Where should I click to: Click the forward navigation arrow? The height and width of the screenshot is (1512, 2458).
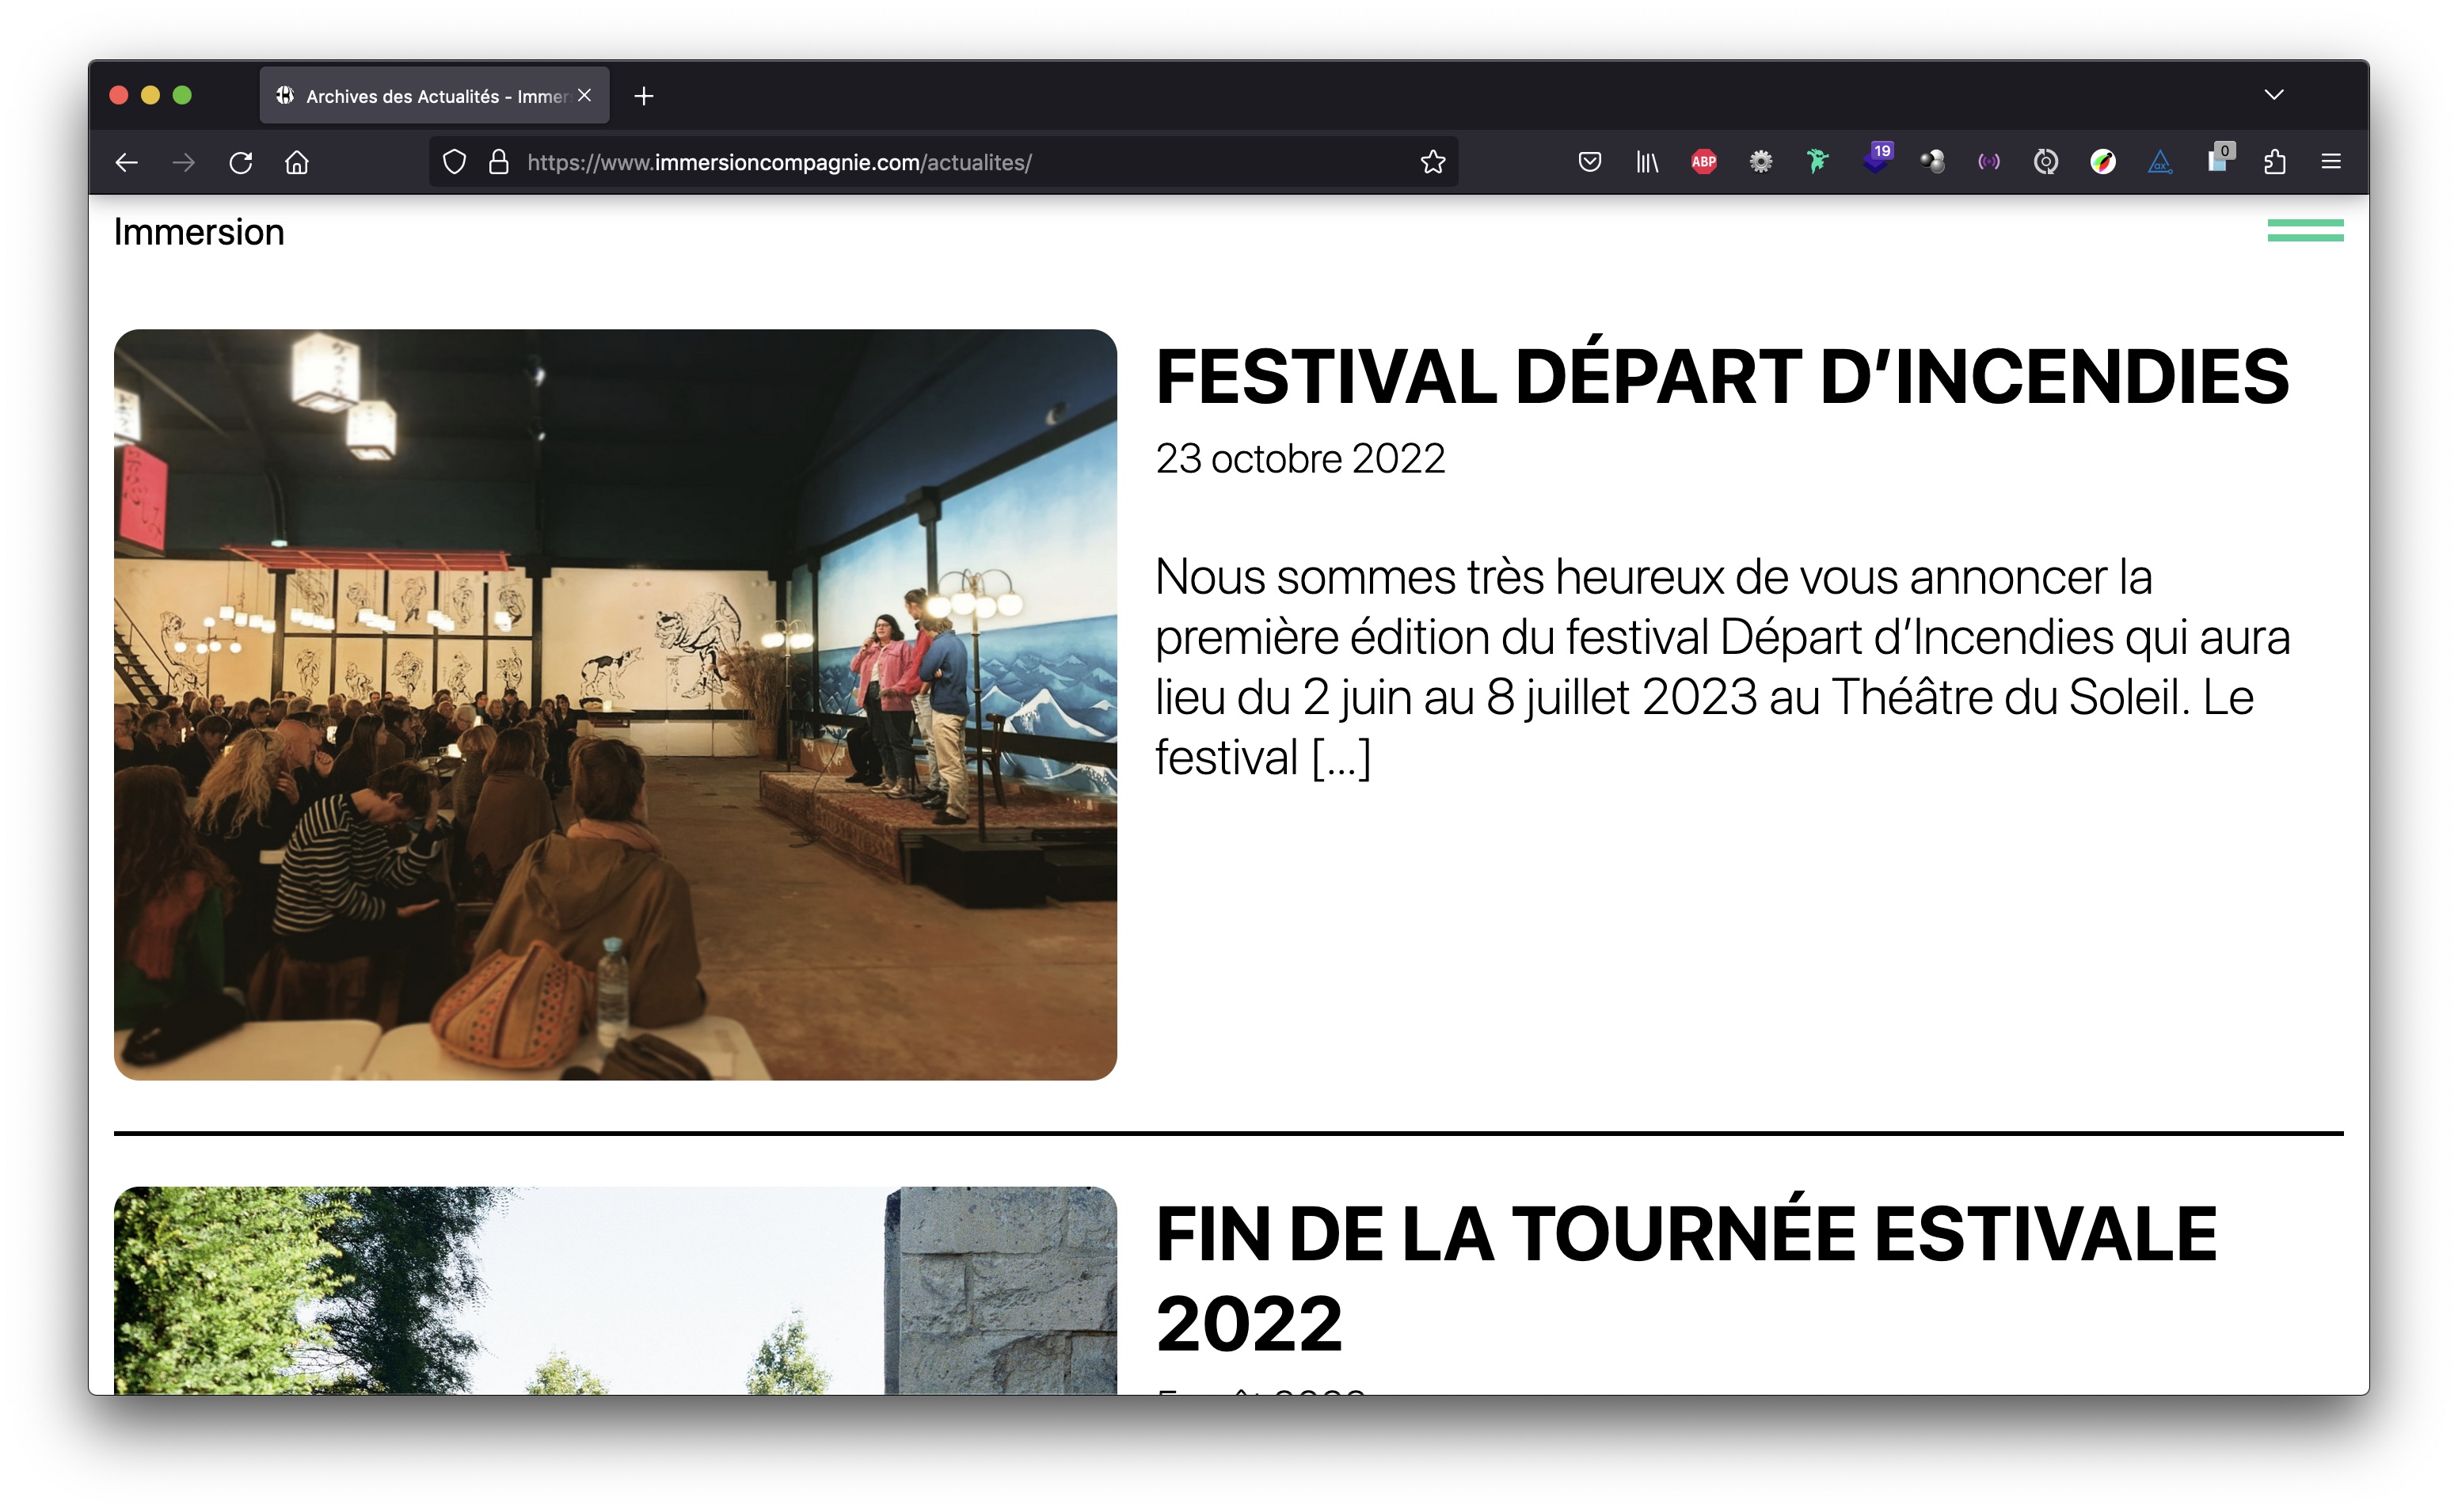coord(183,162)
